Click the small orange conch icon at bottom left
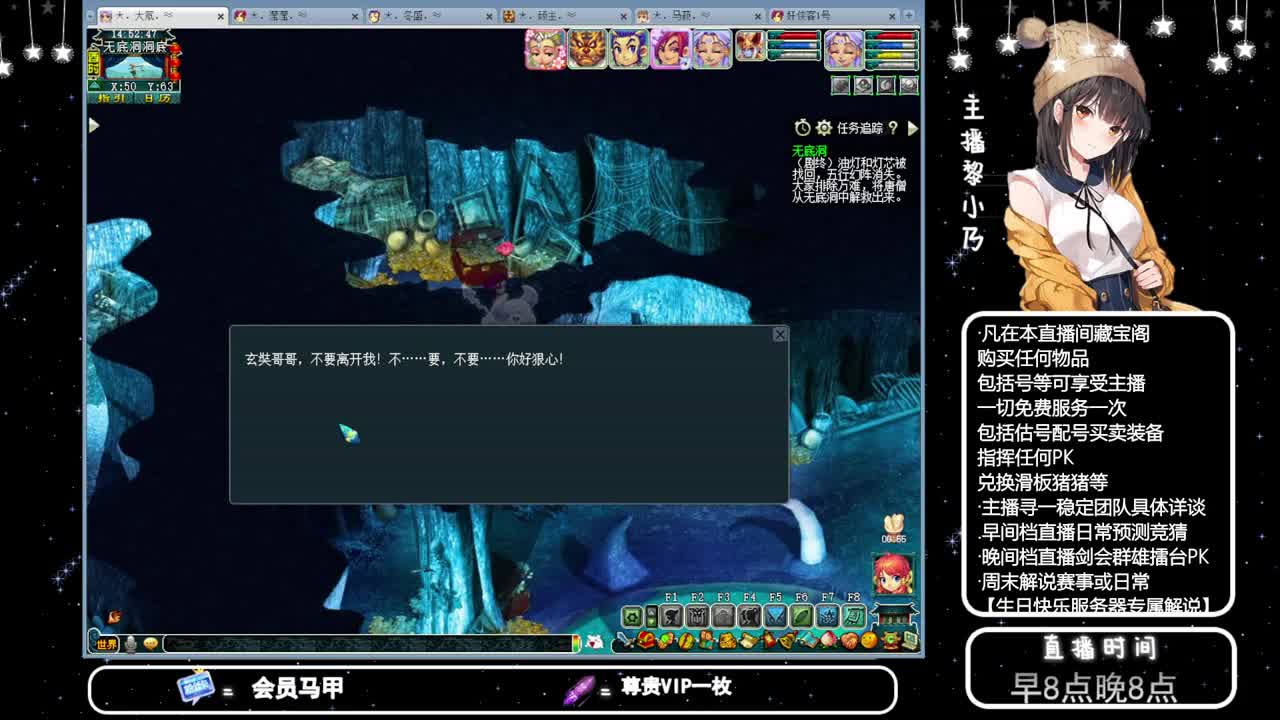This screenshot has height=720, width=1280. coord(114,617)
